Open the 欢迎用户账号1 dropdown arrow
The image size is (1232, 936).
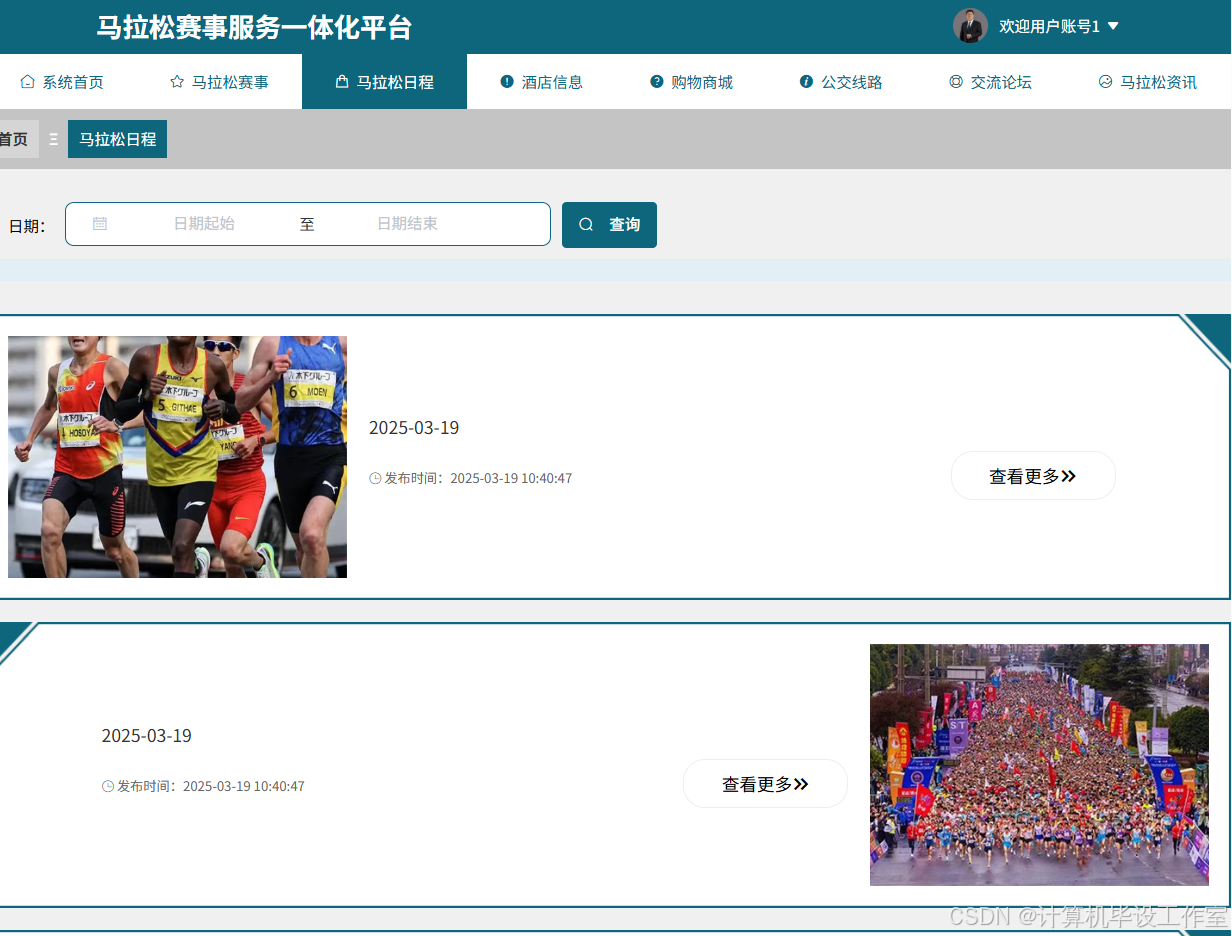click(x=1113, y=26)
